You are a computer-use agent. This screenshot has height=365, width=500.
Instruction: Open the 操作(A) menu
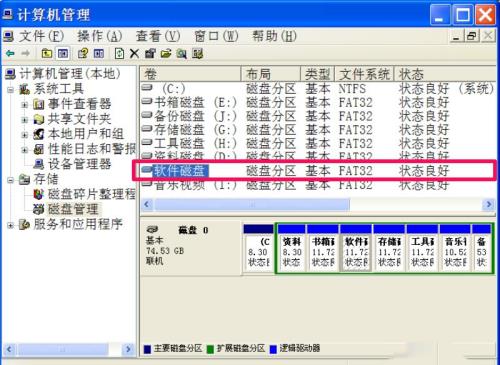100,36
